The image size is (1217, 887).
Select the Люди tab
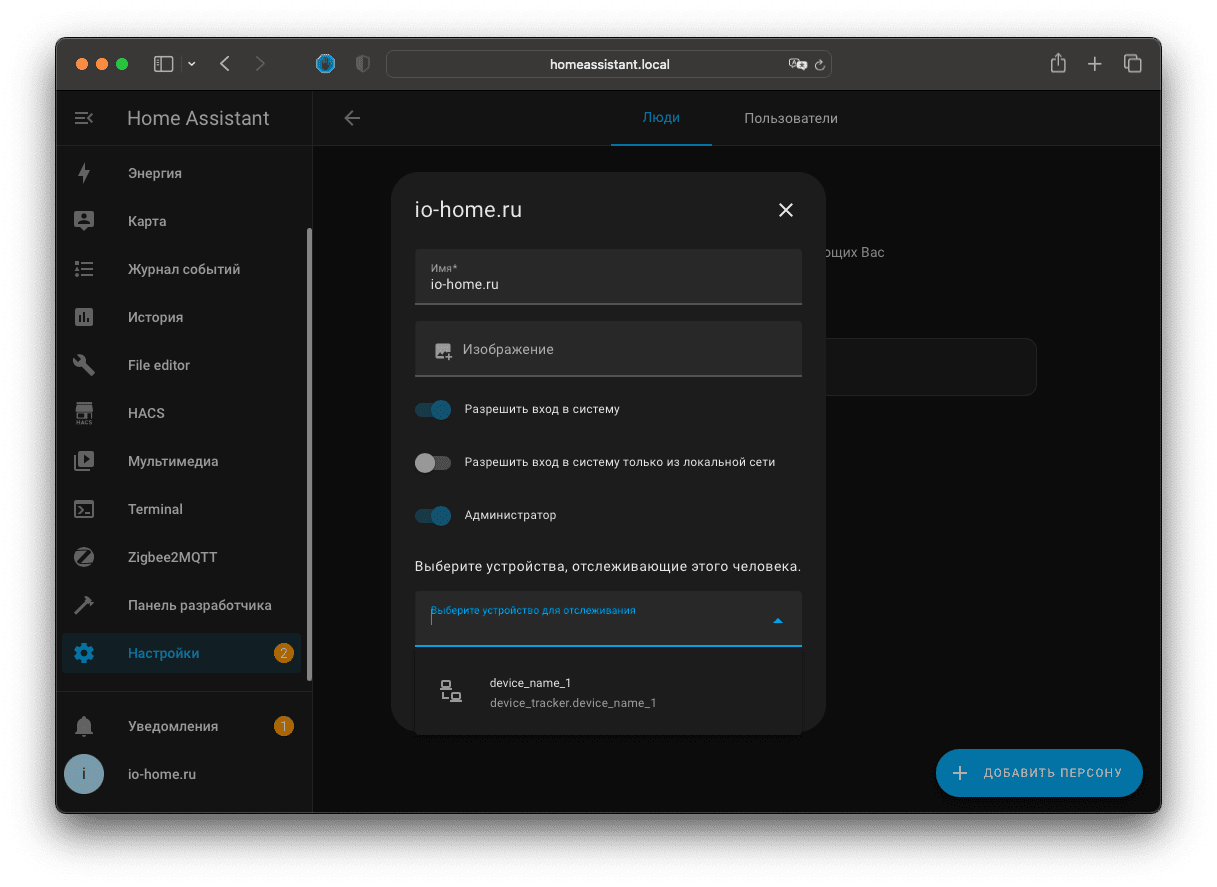point(661,118)
